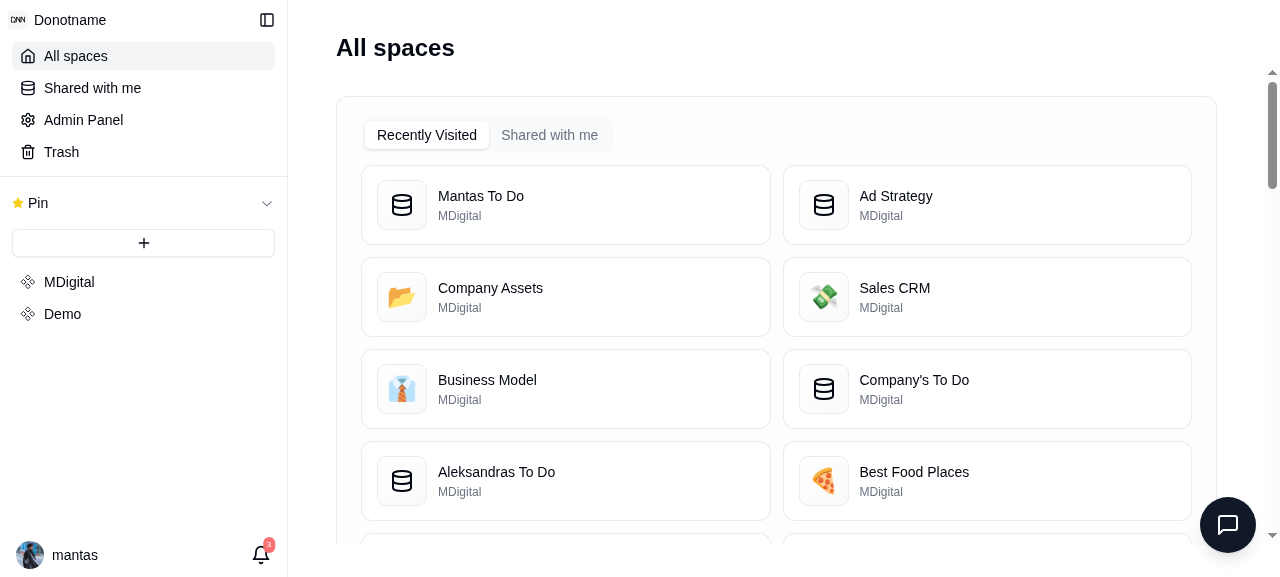1280x577 pixels.
Task: Click the Business Model shirt-and-tie icon
Action: (402, 389)
